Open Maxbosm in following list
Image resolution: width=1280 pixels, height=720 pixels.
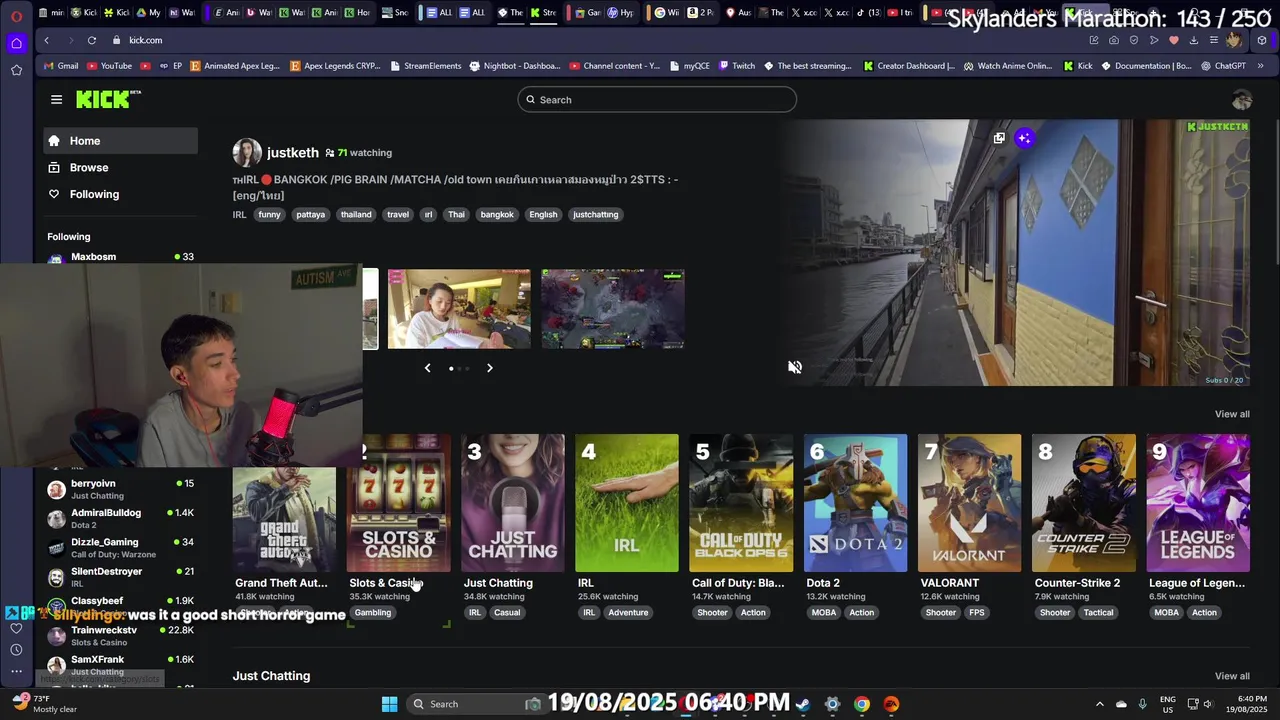tap(120, 257)
